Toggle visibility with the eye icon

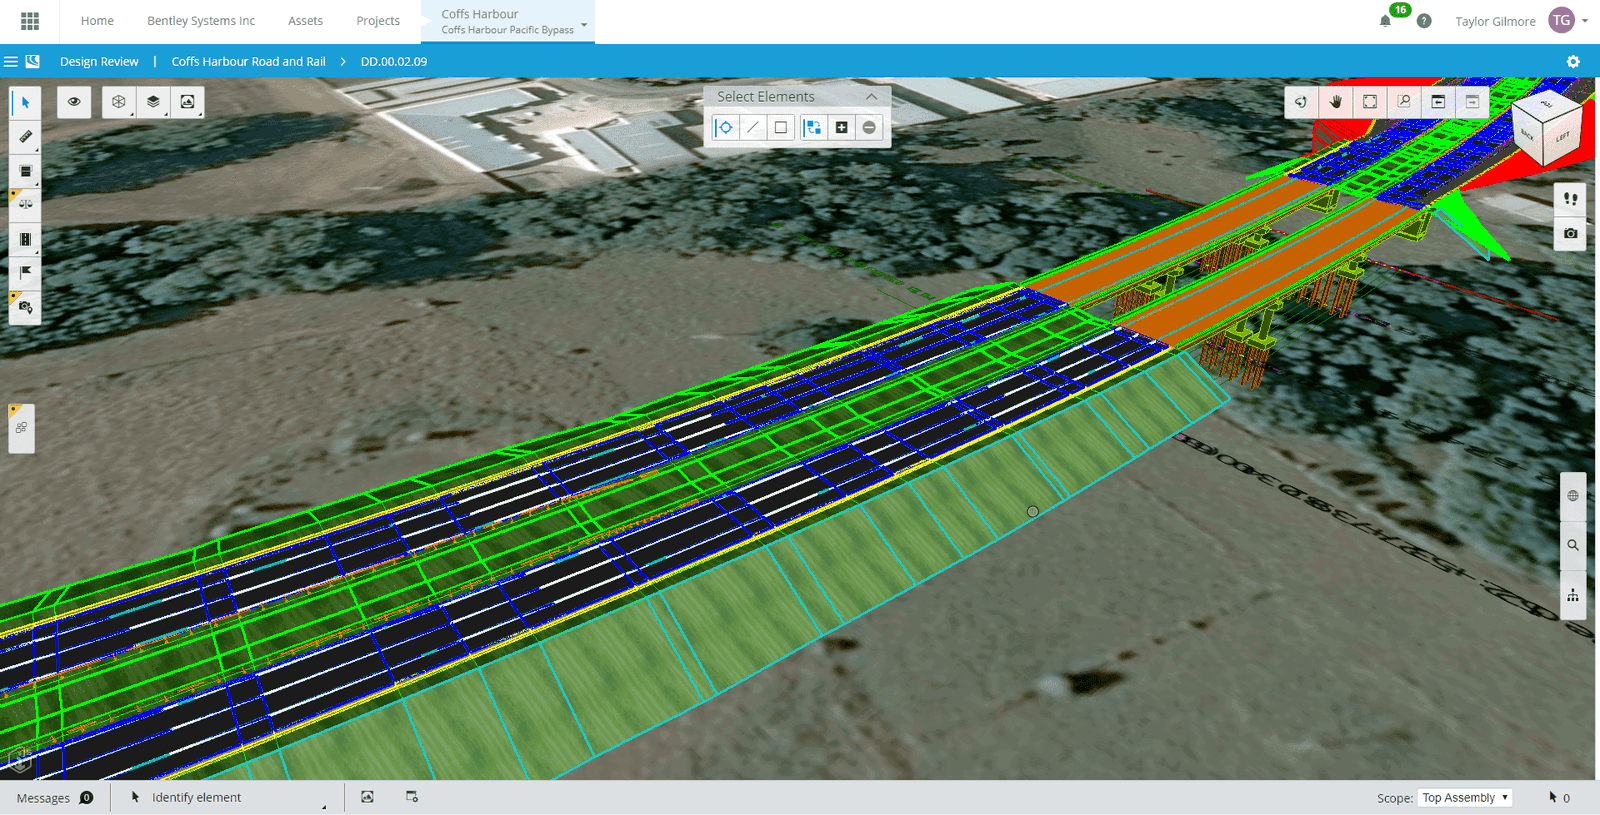tap(74, 102)
